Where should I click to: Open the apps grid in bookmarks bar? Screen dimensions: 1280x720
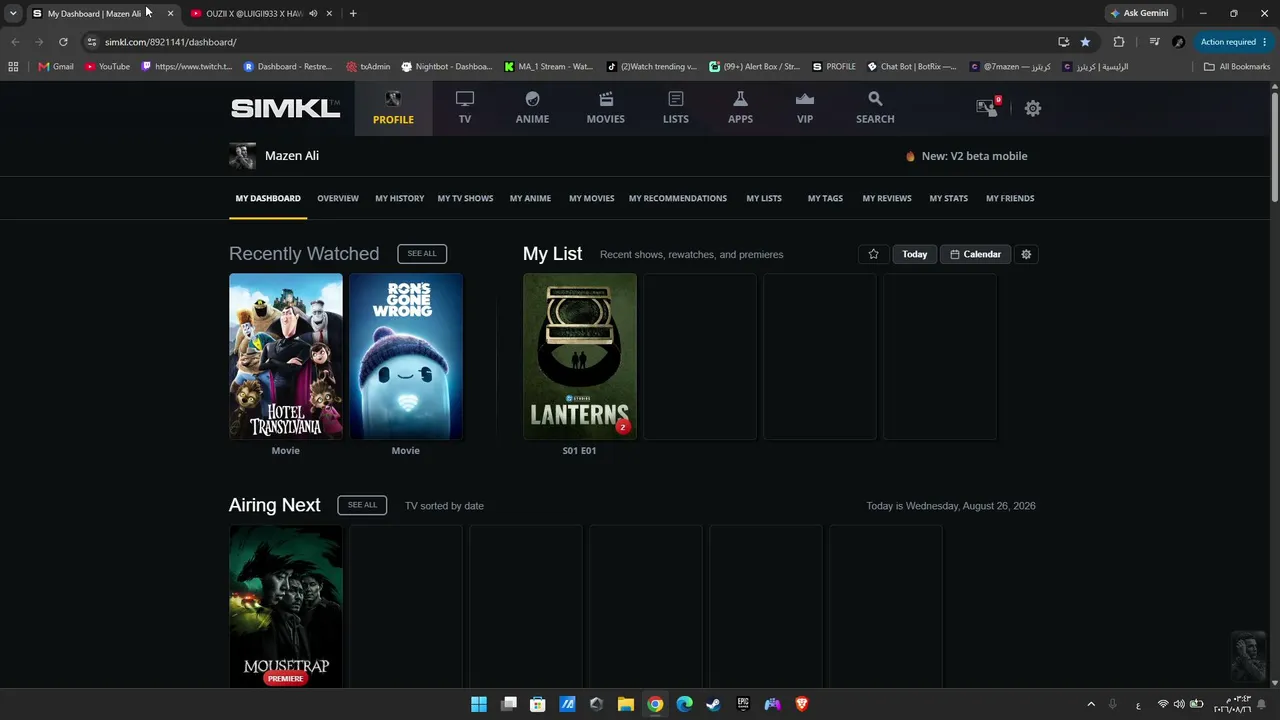[x=13, y=67]
